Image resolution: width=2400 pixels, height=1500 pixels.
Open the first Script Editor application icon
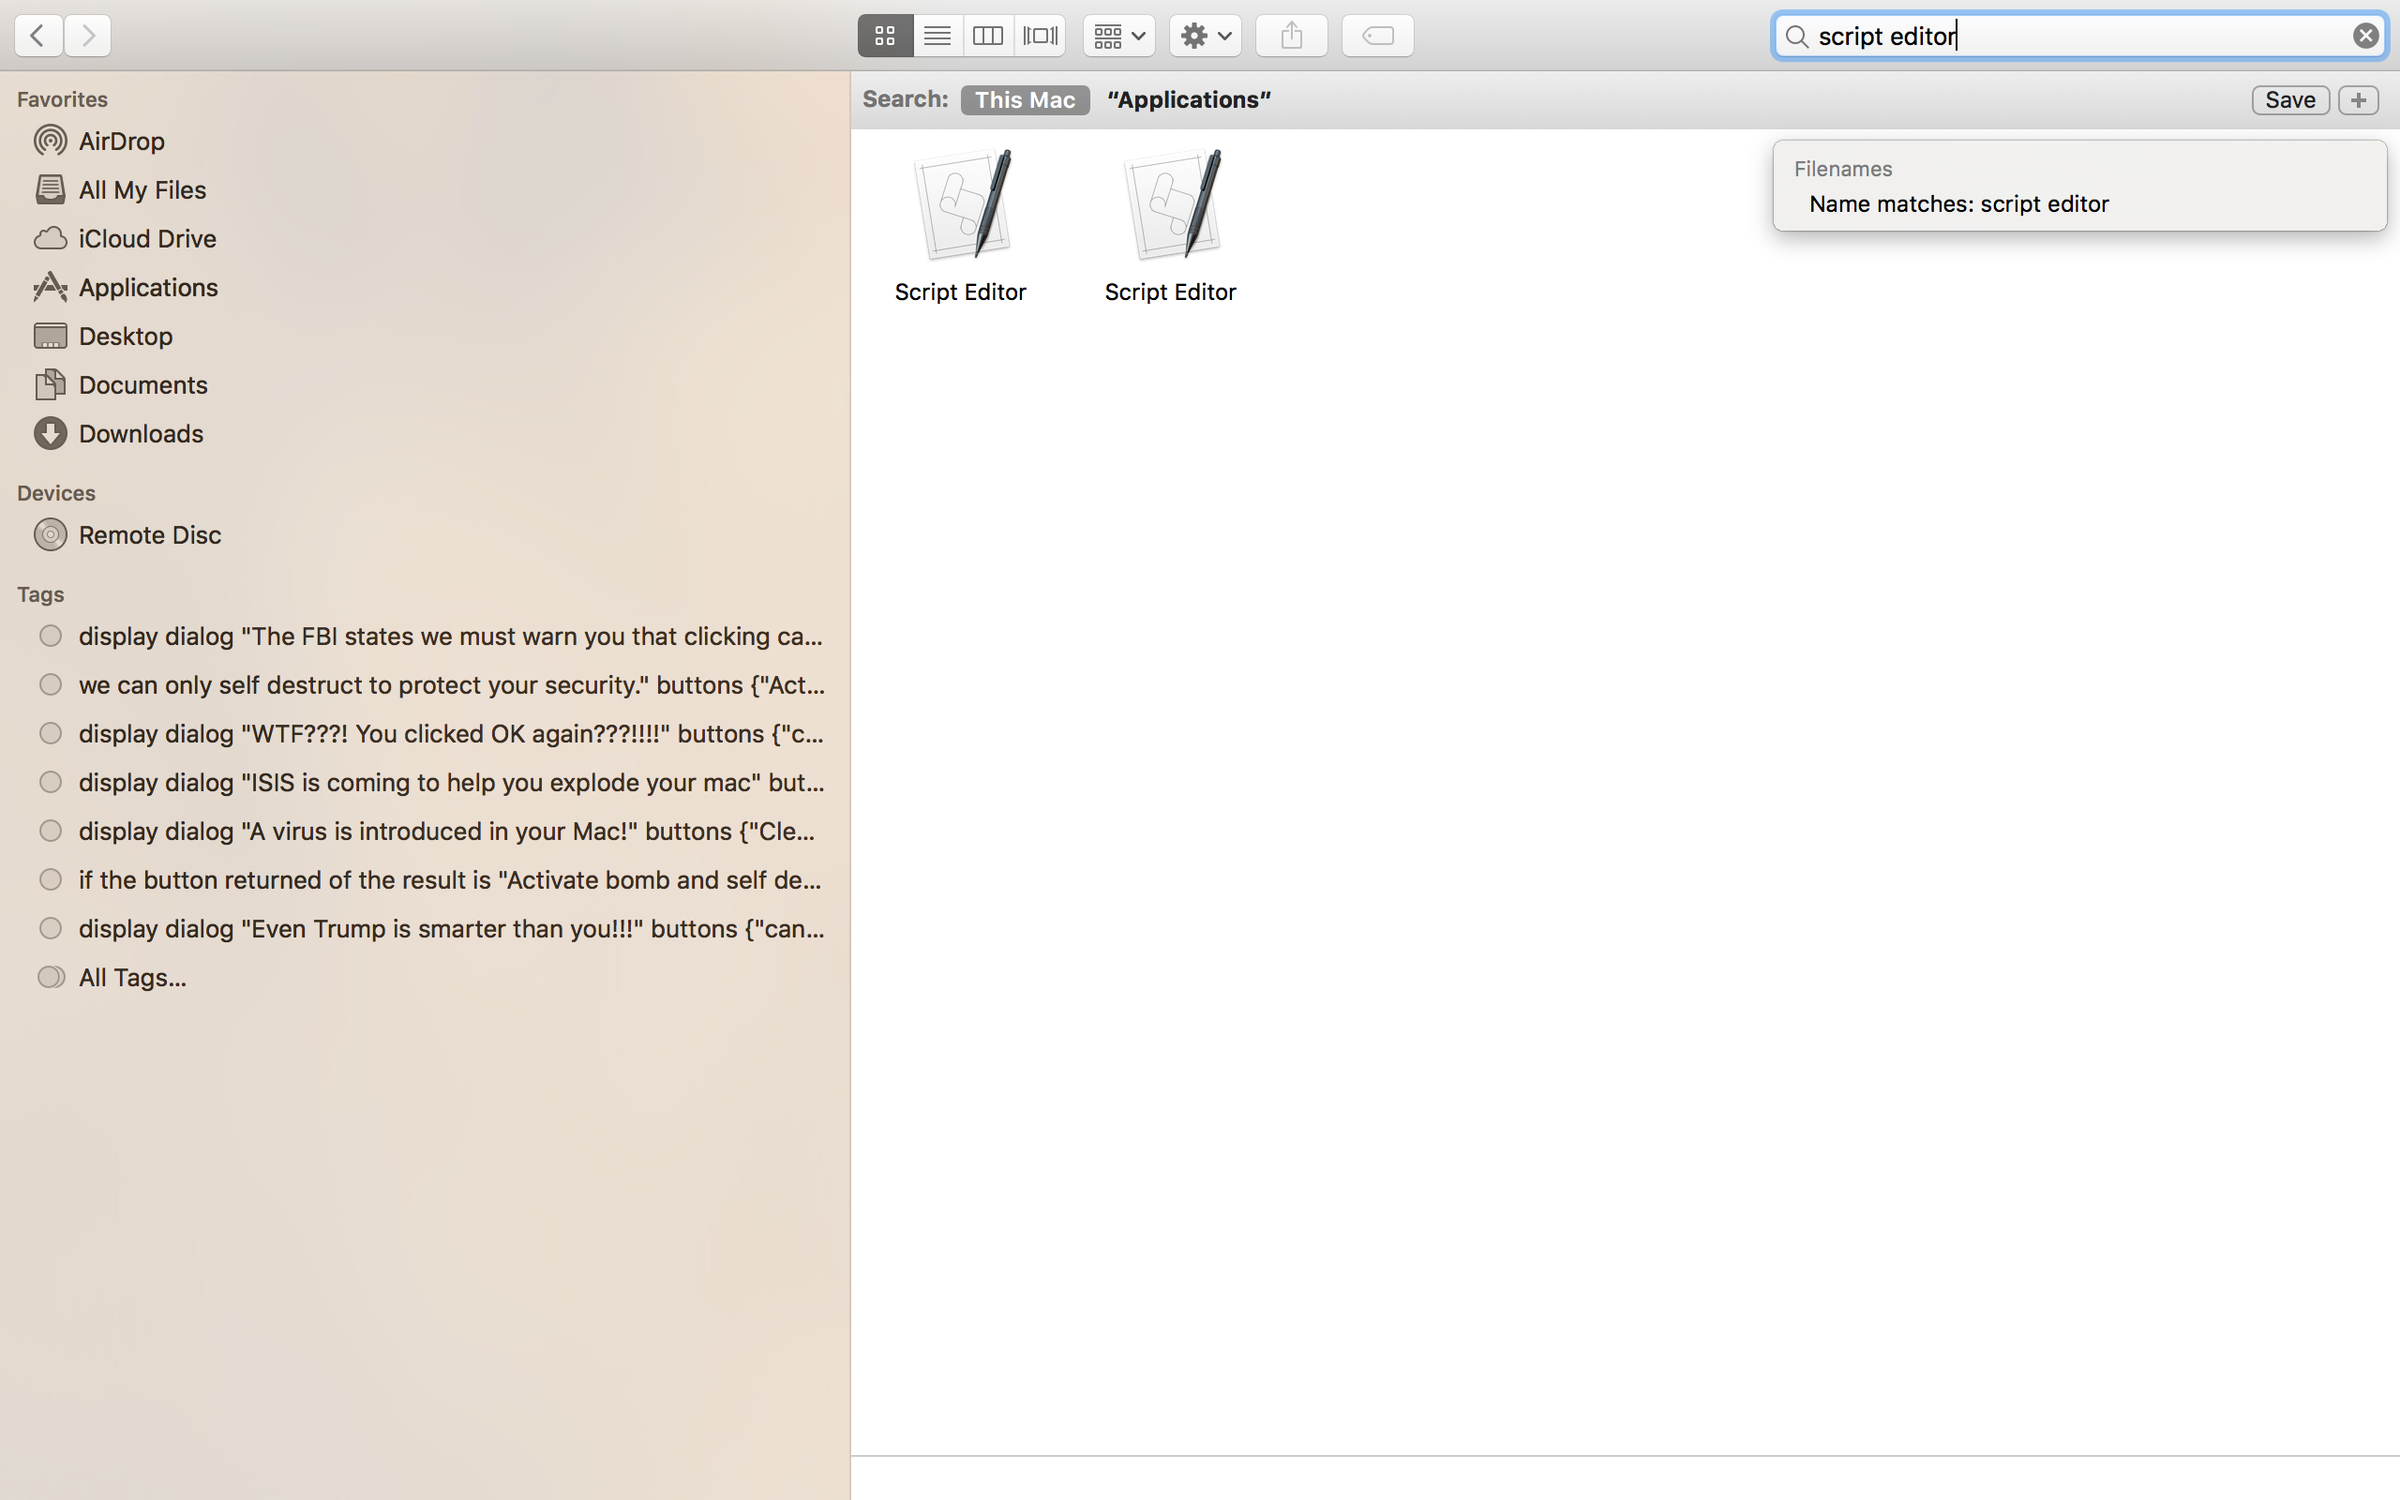pos(960,205)
